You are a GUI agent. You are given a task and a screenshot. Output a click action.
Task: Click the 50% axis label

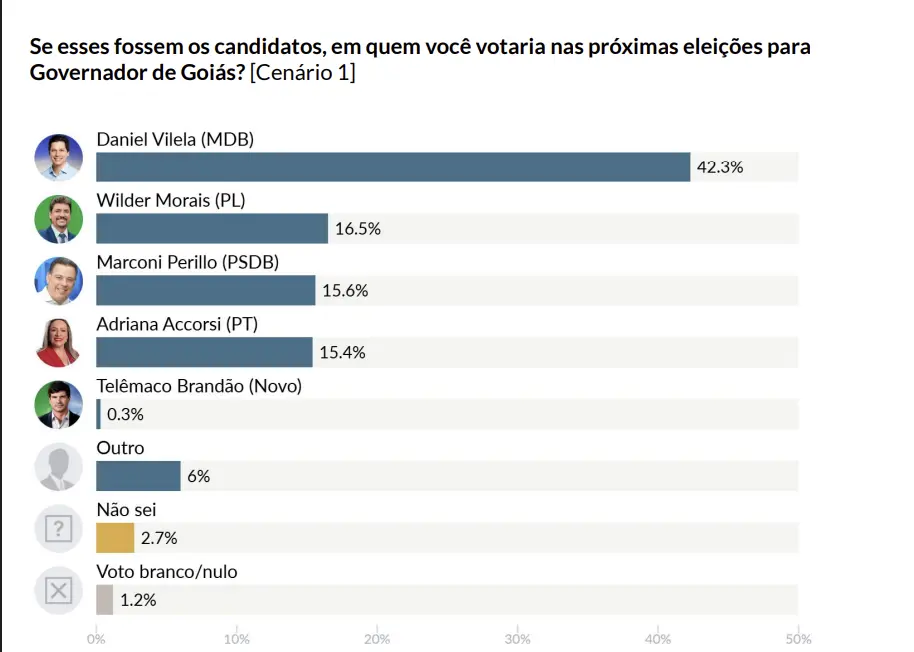click(797, 639)
